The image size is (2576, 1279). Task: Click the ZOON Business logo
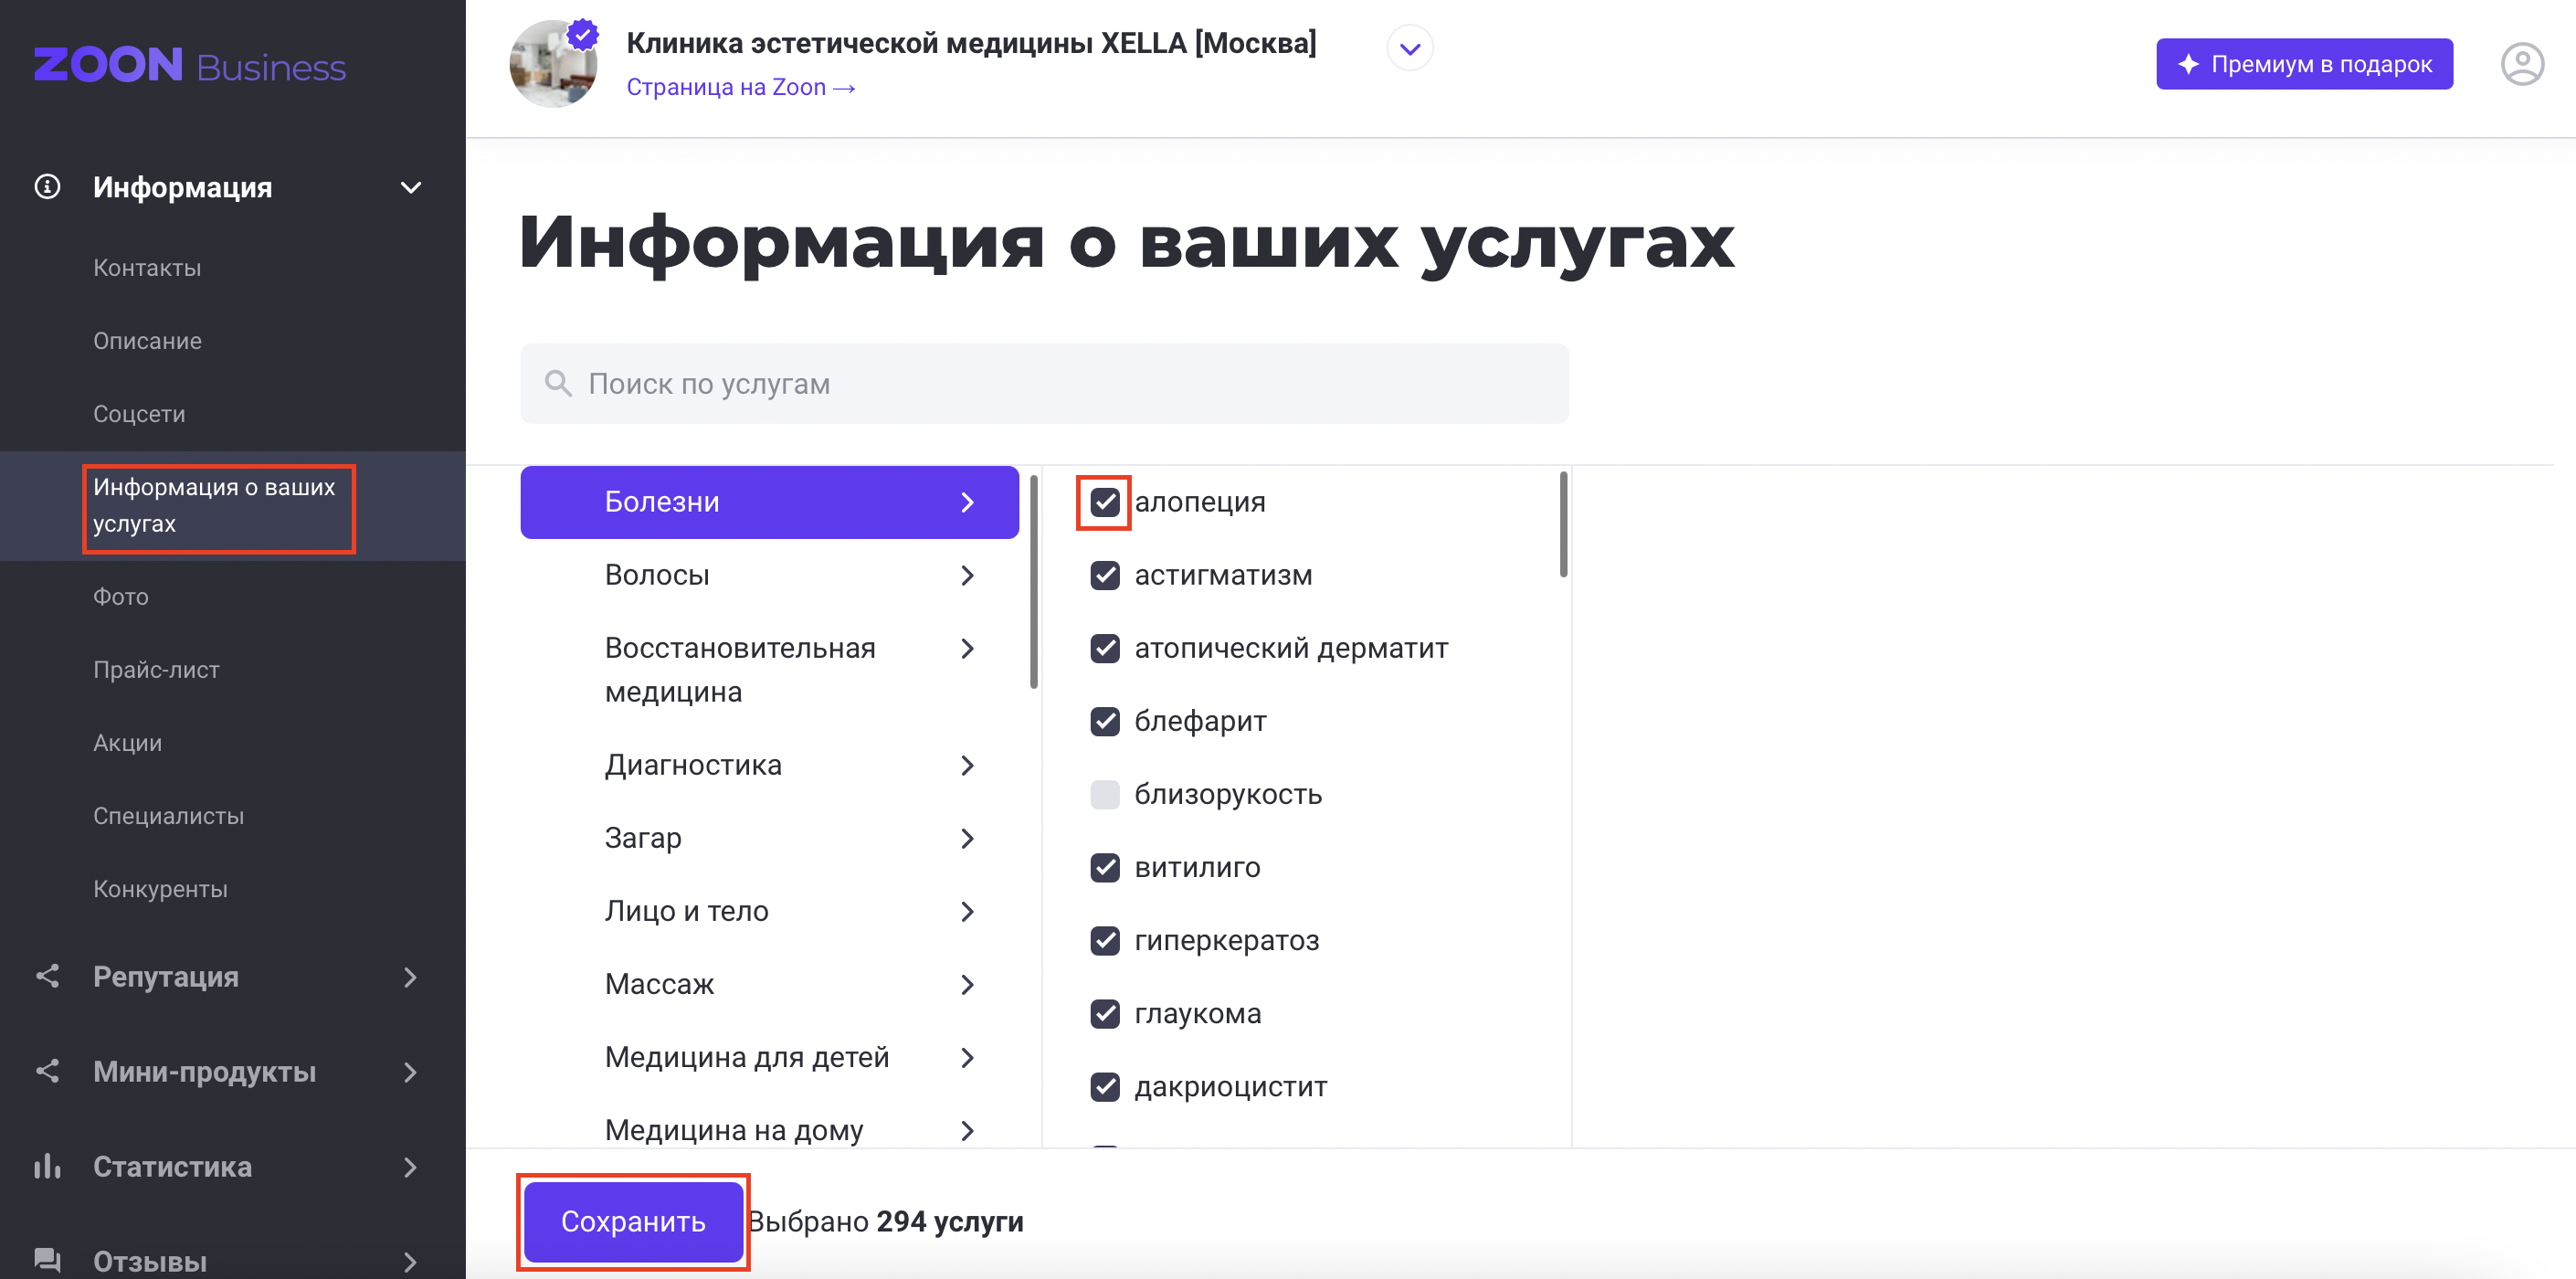[190, 66]
